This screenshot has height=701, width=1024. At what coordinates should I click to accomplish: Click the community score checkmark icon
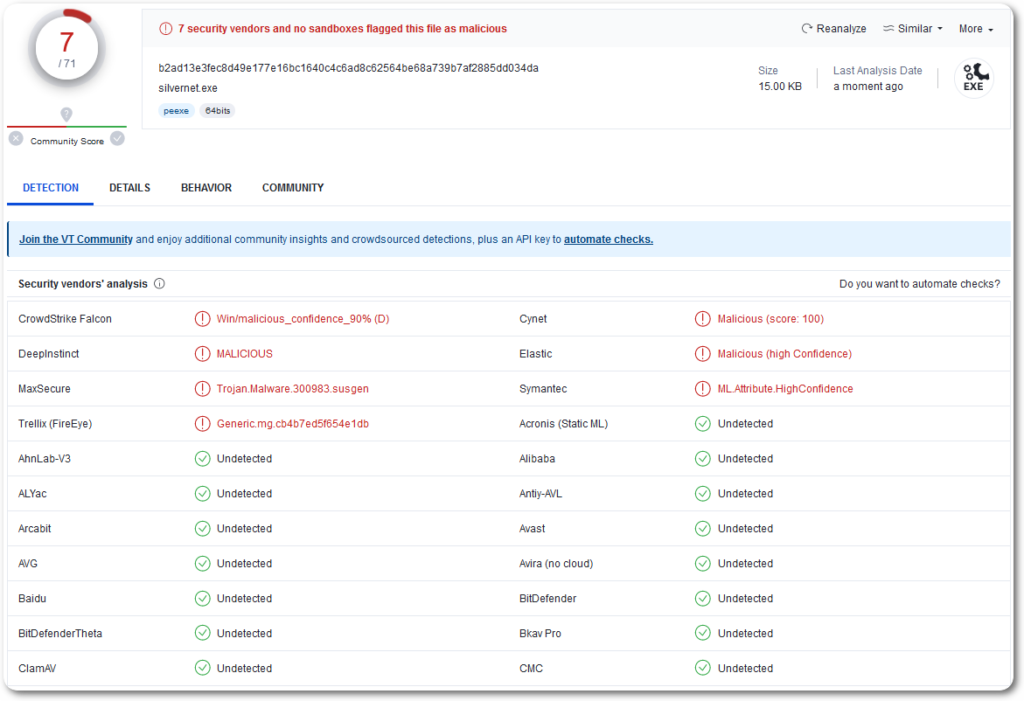coord(117,139)
